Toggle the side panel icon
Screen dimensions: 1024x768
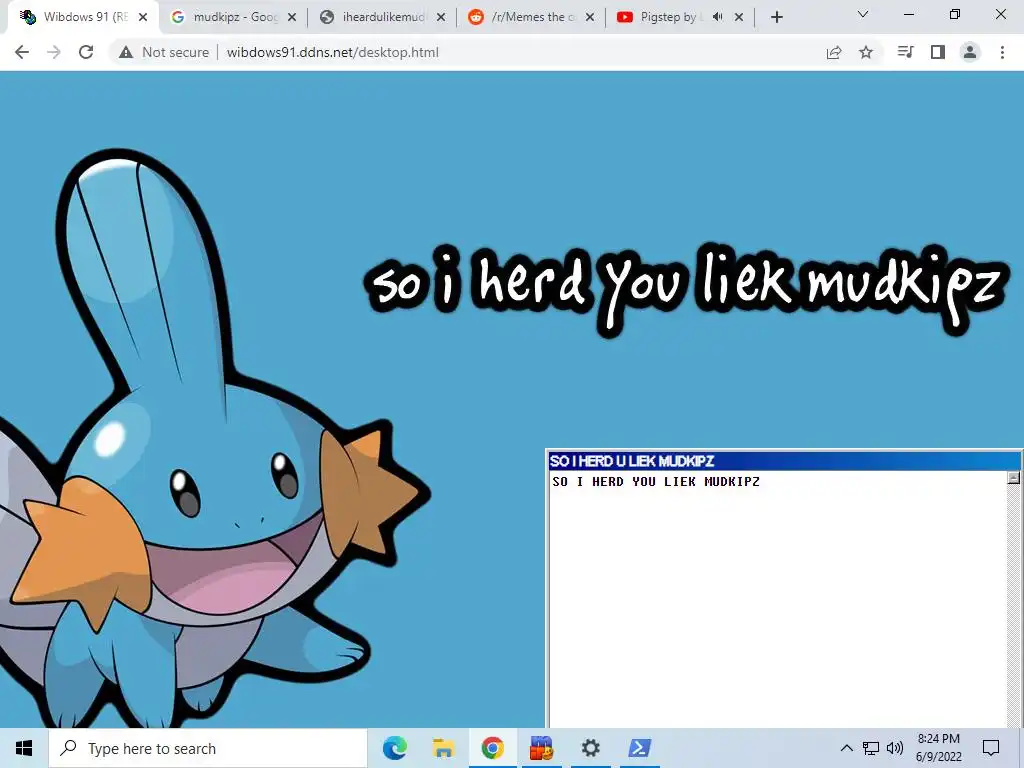(x=938, y=52)
